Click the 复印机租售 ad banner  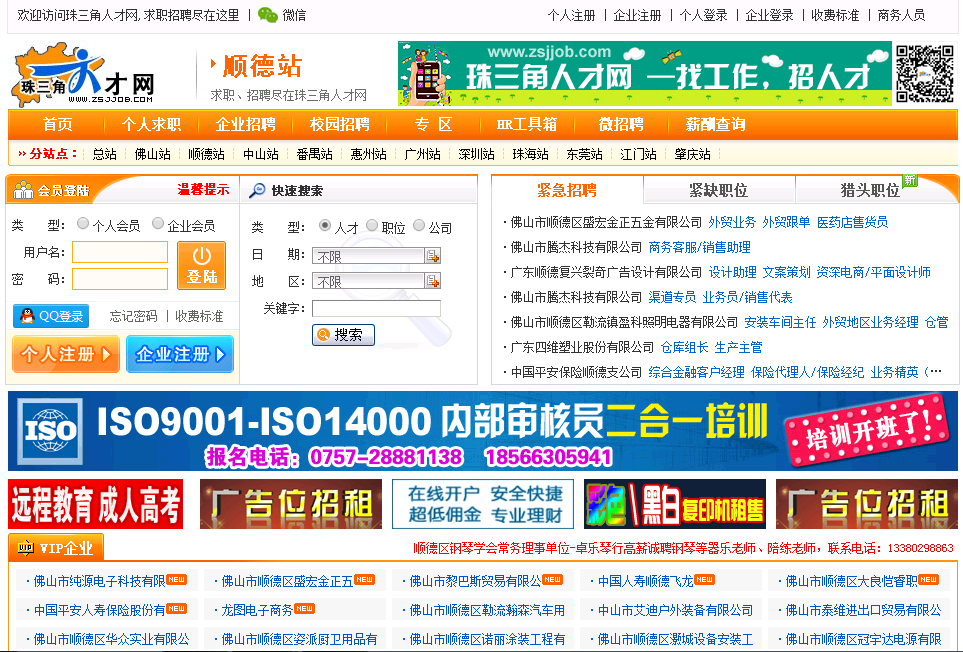[675, 504]
